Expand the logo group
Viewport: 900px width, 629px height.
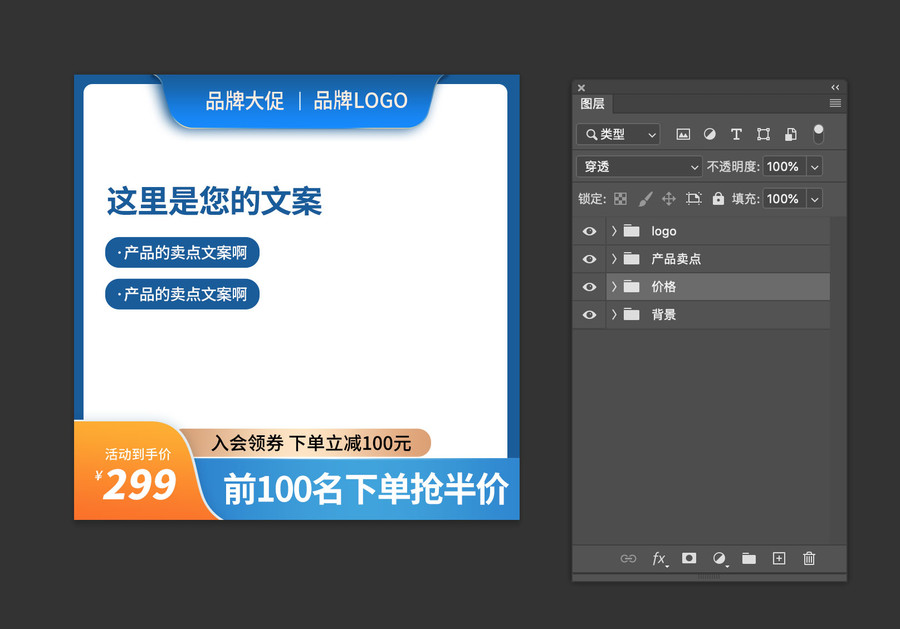[614, 231]
